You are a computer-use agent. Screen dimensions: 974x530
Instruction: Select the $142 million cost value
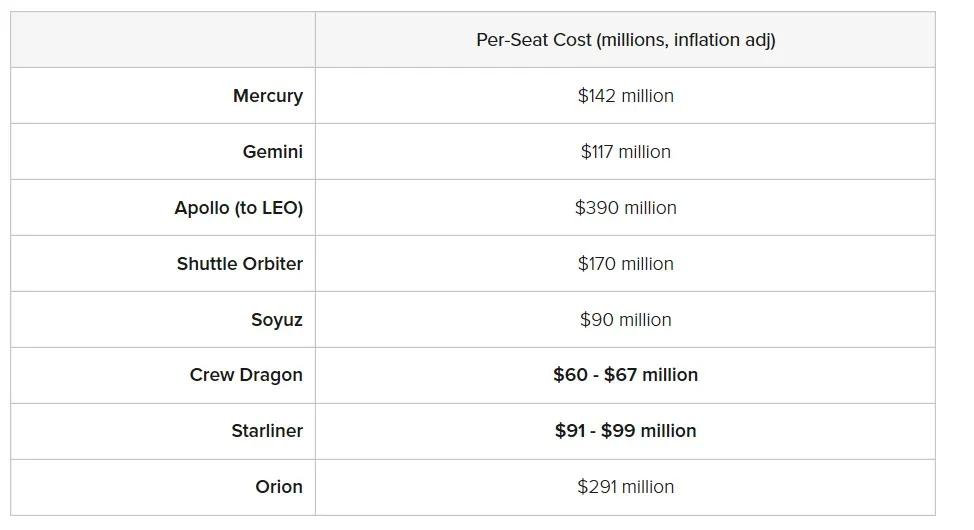point(625,96)
